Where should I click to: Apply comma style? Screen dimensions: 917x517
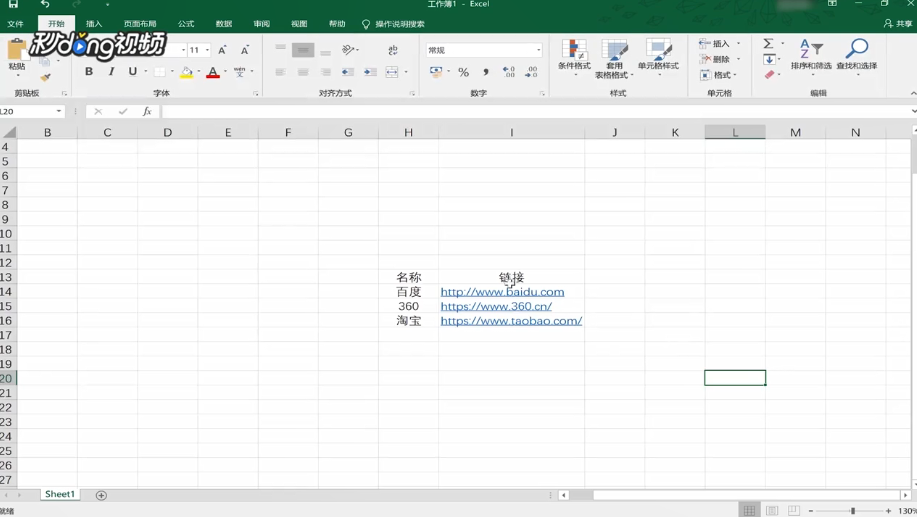(x=486, y=72)
